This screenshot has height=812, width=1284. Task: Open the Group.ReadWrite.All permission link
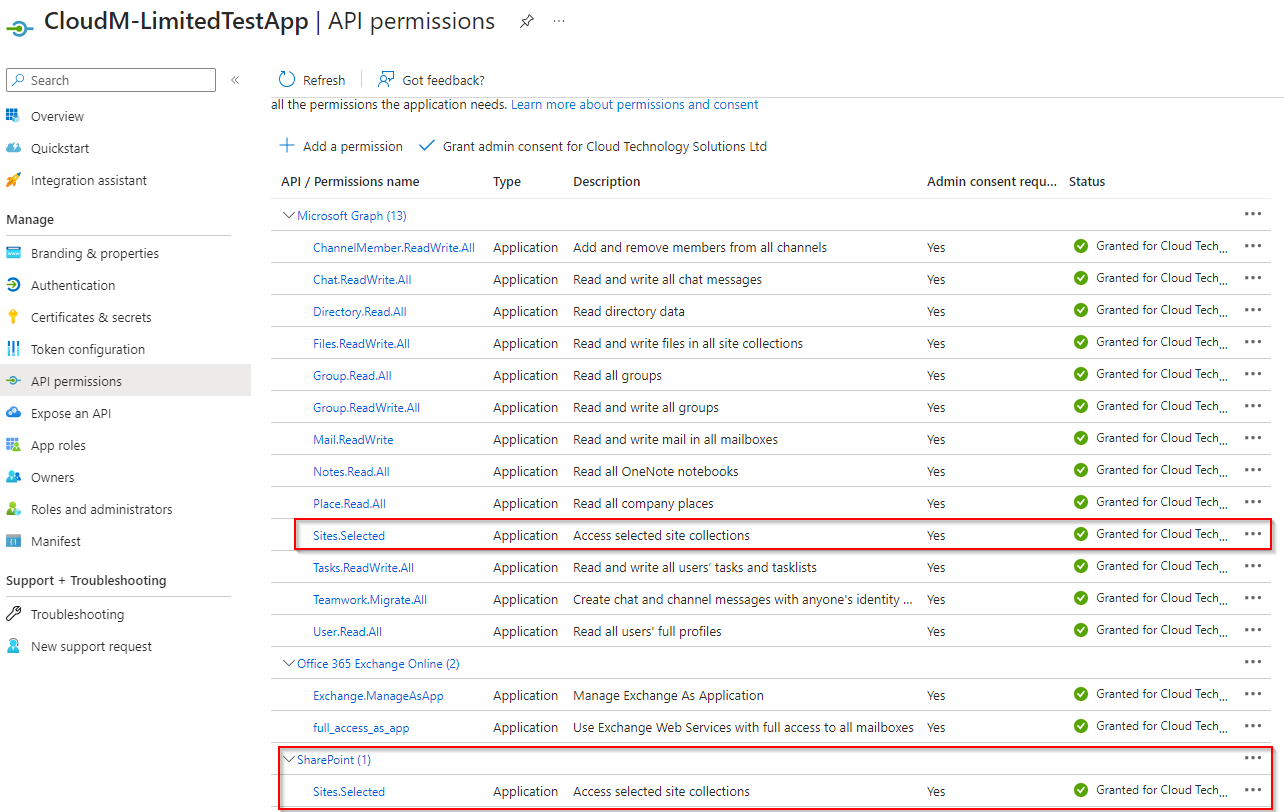[366, 407]
